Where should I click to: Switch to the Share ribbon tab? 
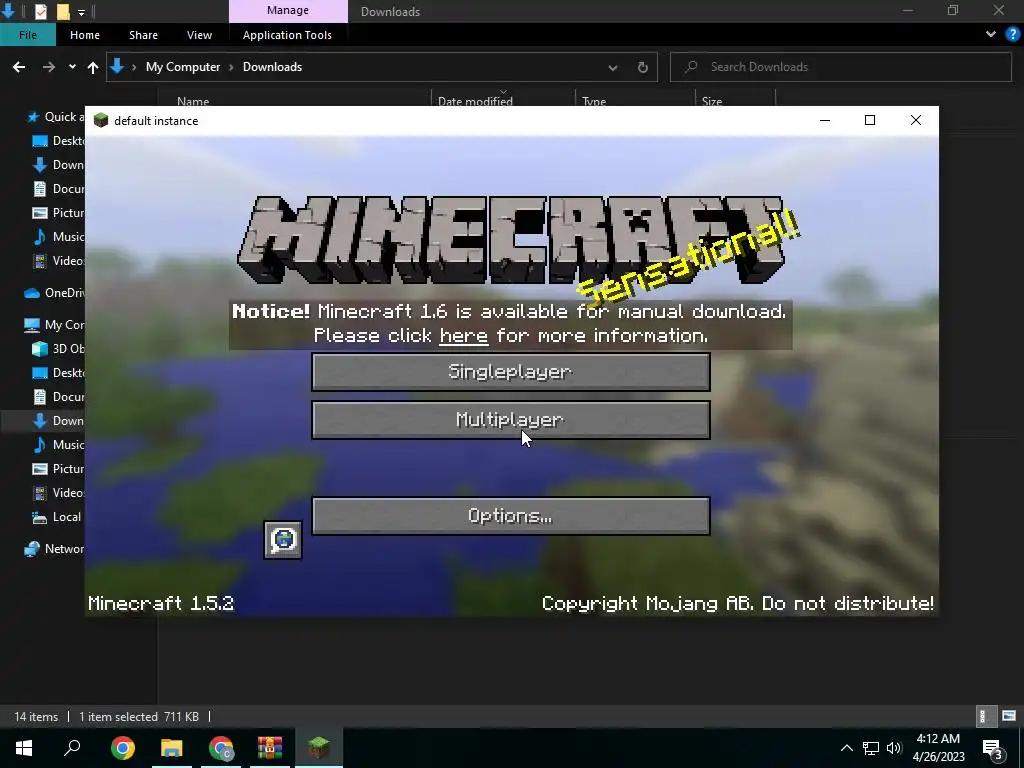[x=143, y=35]
